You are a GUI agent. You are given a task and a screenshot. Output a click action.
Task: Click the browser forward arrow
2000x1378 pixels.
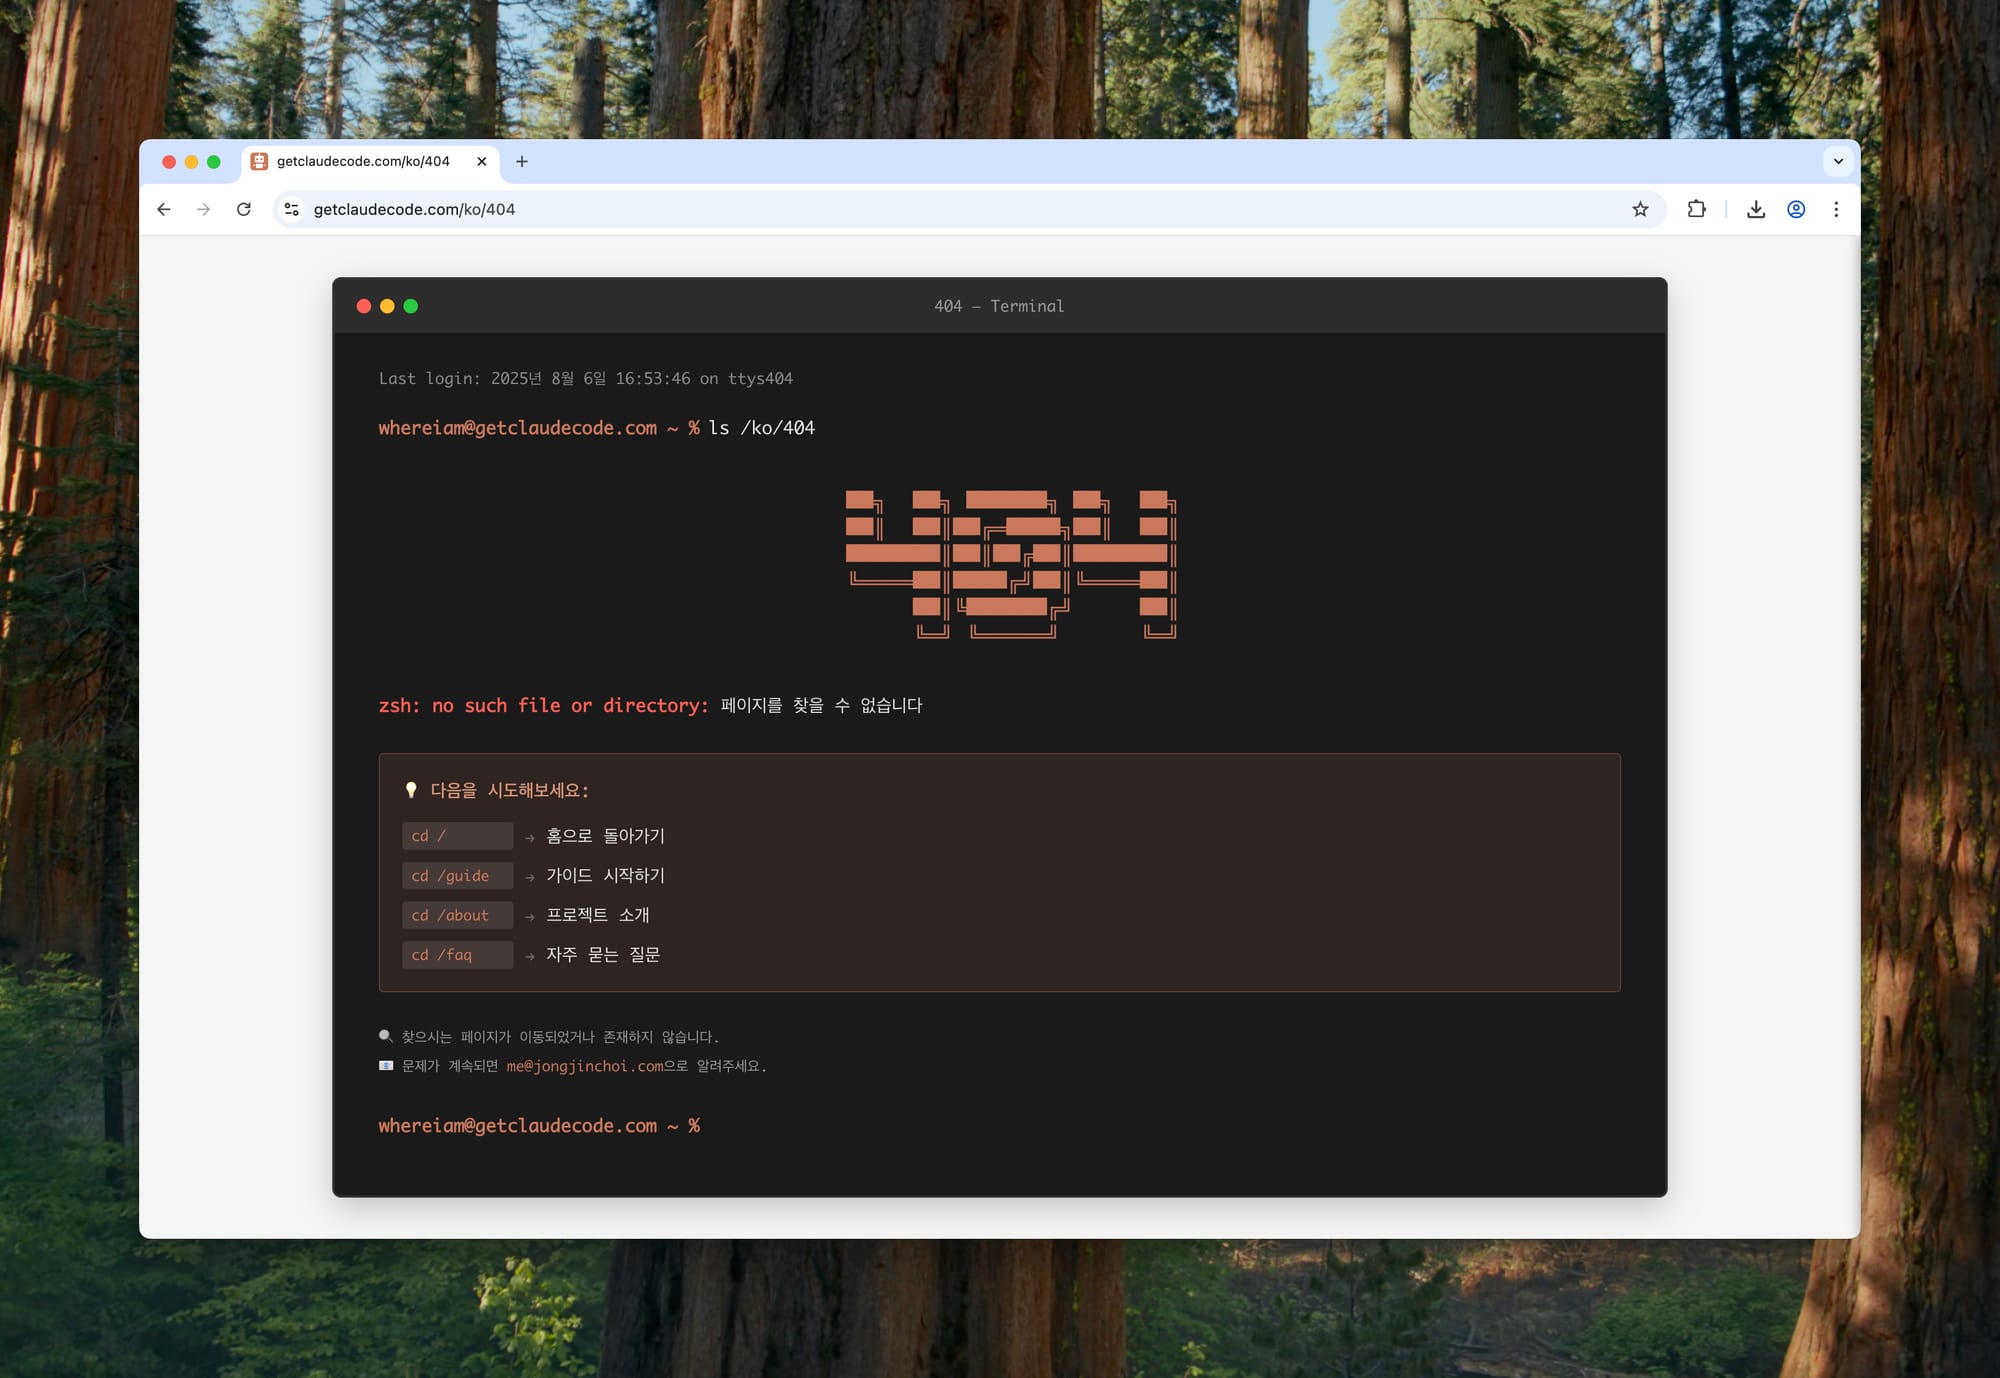(x=204, y=209)
